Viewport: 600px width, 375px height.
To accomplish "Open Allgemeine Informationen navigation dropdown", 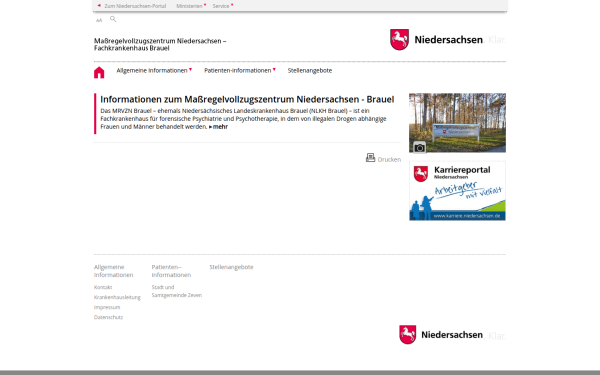I will click(x=154, y=70).
